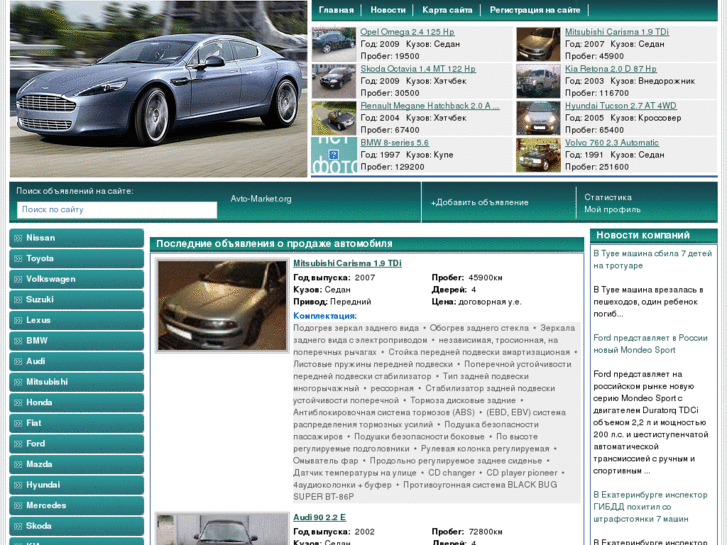Open news 'Ford представляет в России новый Mondeo Sport'
This screenshot has height=545, width=727.
pos(650,344)
